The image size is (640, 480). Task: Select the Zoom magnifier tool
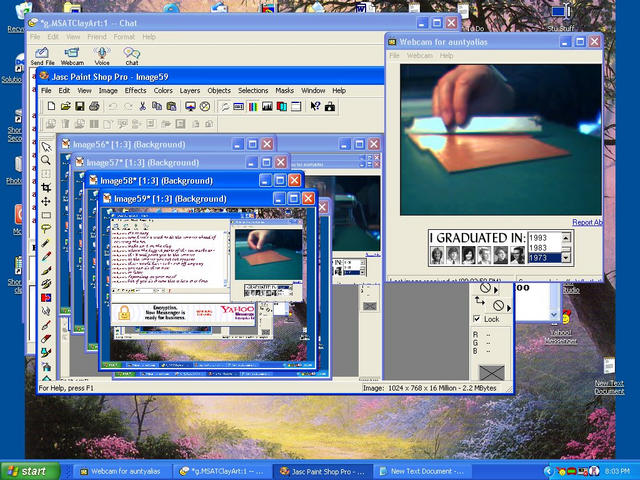coord(46,160)
